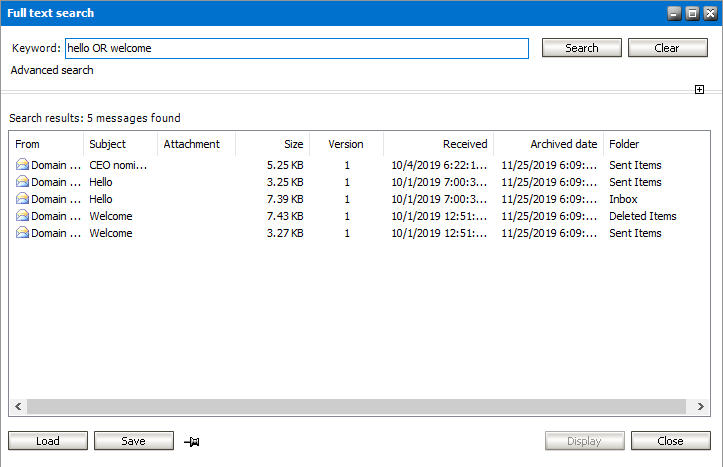Click the 5.25 KB size cell

[x=285, y=165]
